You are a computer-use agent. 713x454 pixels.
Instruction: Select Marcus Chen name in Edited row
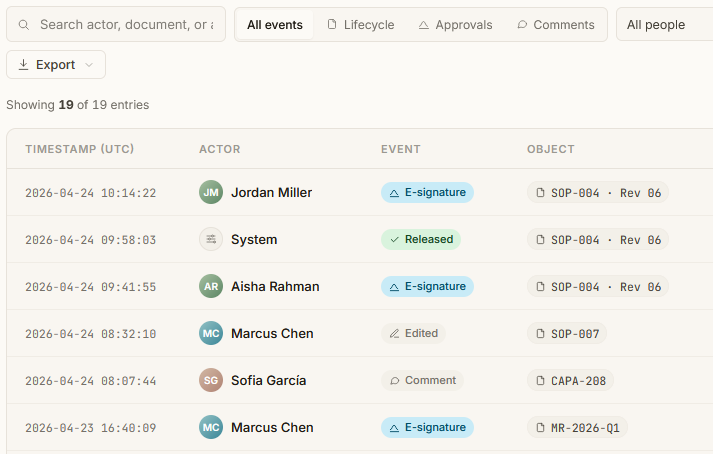pyautogui.click(x=272, y=333)
